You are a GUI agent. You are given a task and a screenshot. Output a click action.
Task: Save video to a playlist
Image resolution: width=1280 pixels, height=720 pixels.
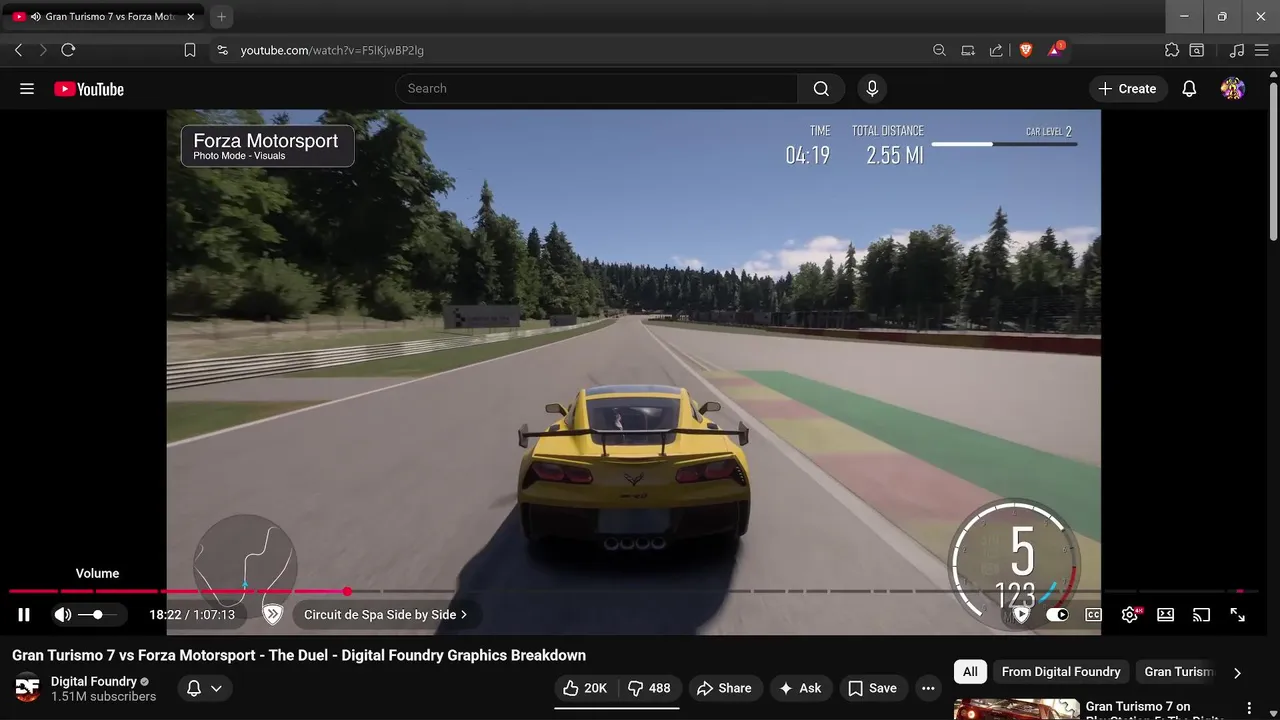(873, 688)
